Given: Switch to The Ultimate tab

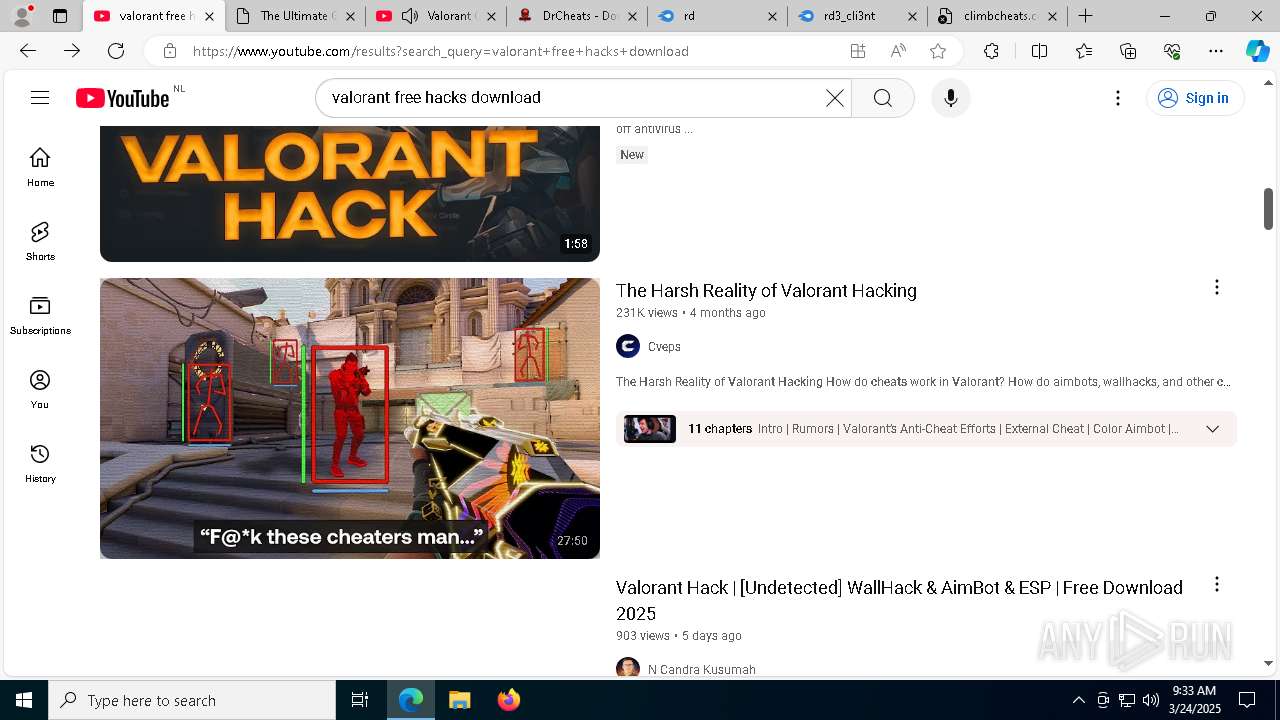Looking at the screenshot, I should (294, 16).
